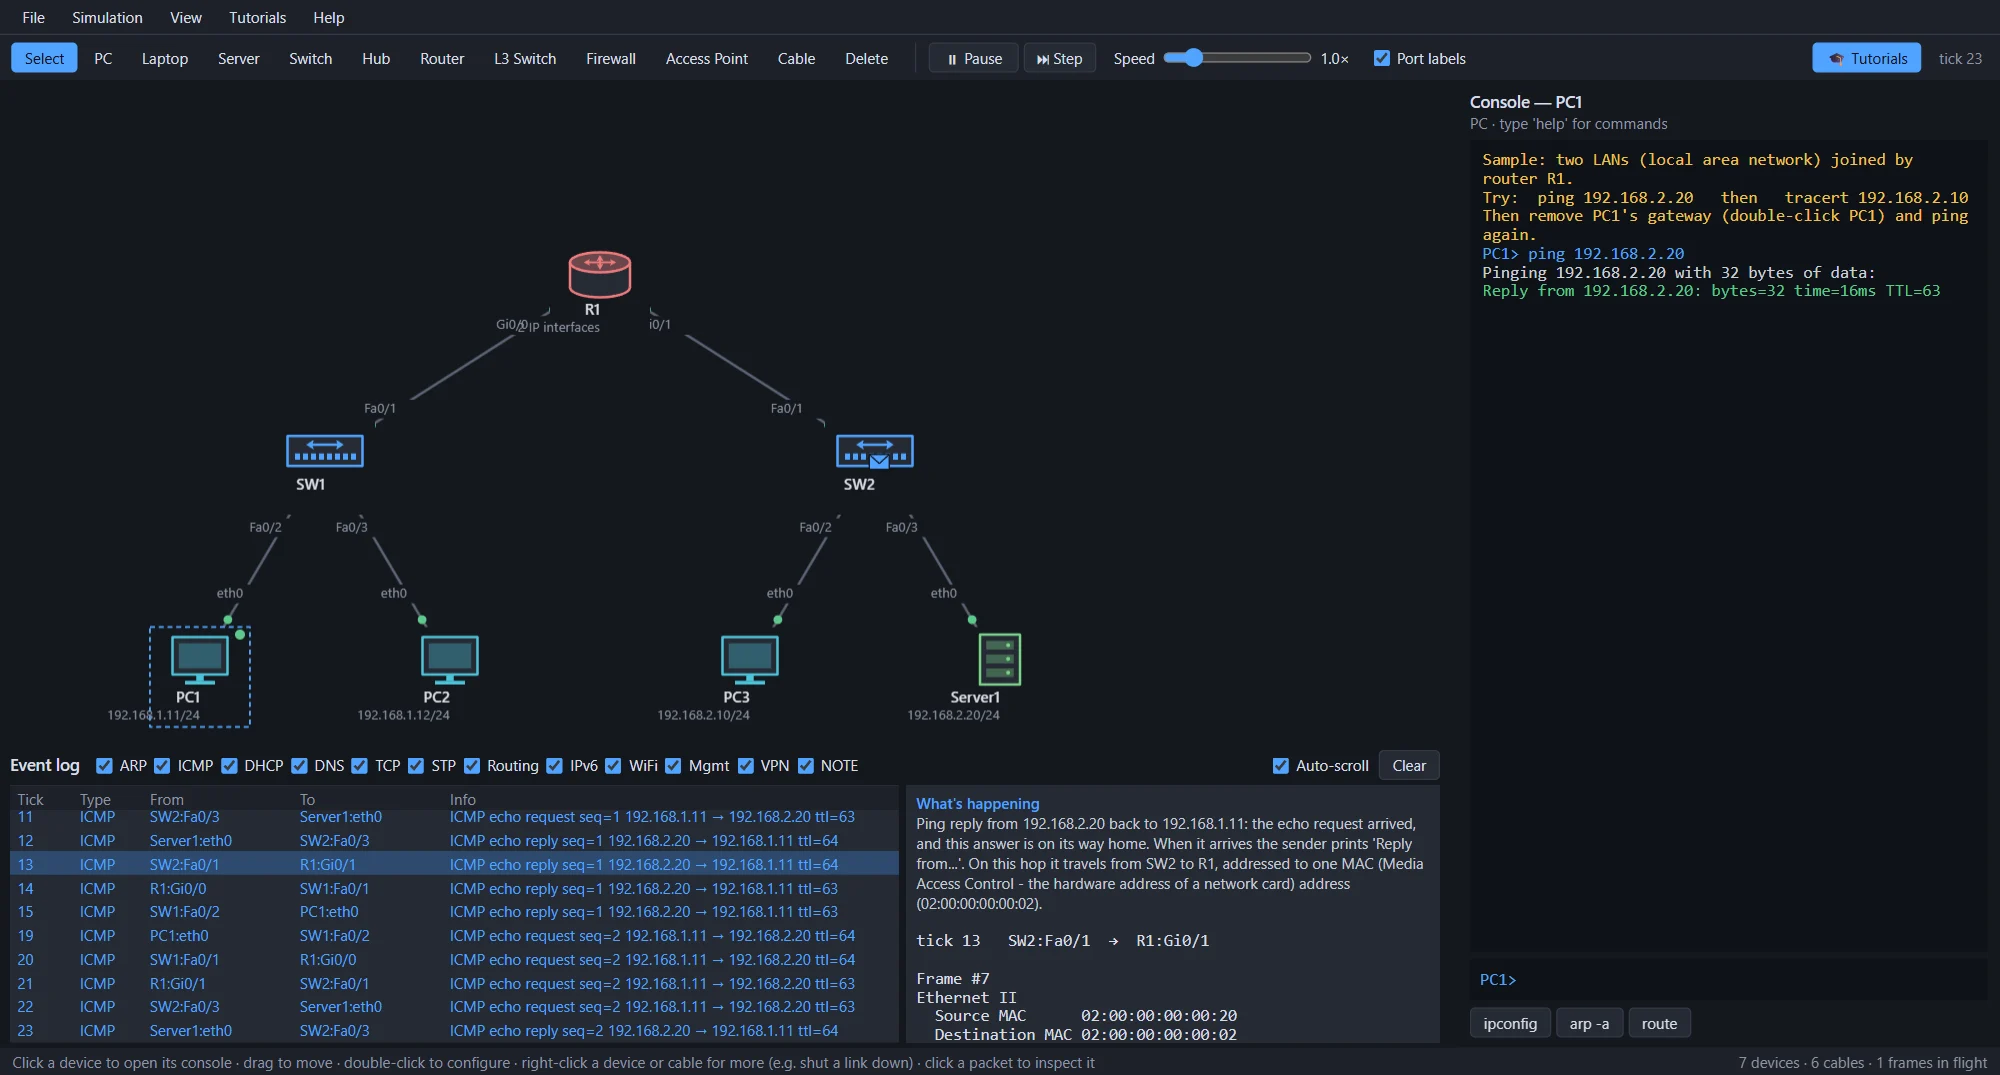Click the PC1 computer icon
The height and width of the screenshot is (1075, 2000).
coord(200,660)
